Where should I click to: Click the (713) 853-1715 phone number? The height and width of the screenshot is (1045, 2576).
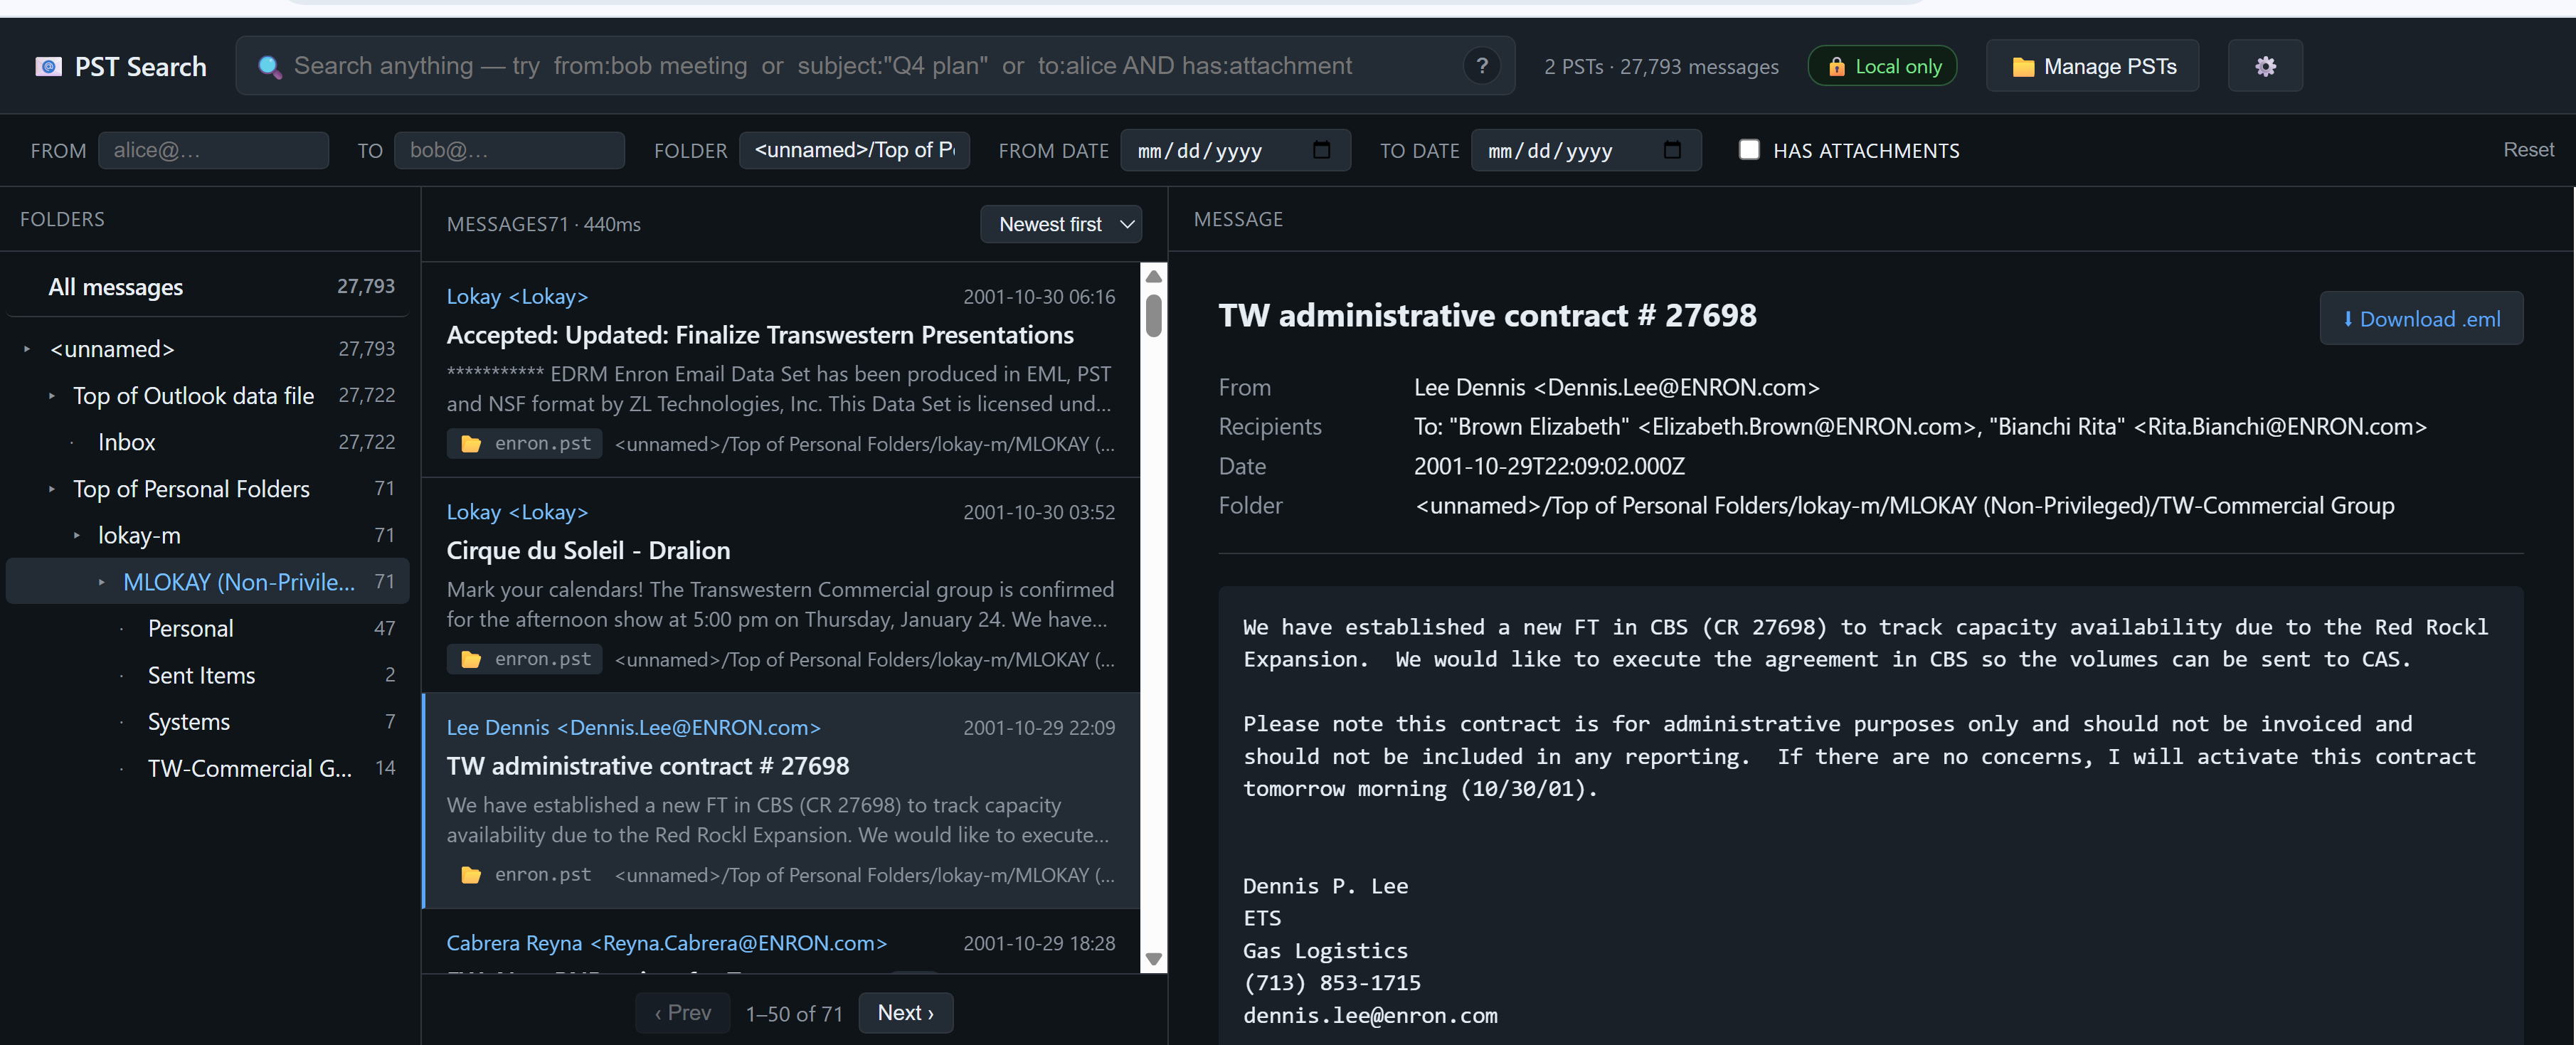pyautogui.click(x=1332, y=982)
